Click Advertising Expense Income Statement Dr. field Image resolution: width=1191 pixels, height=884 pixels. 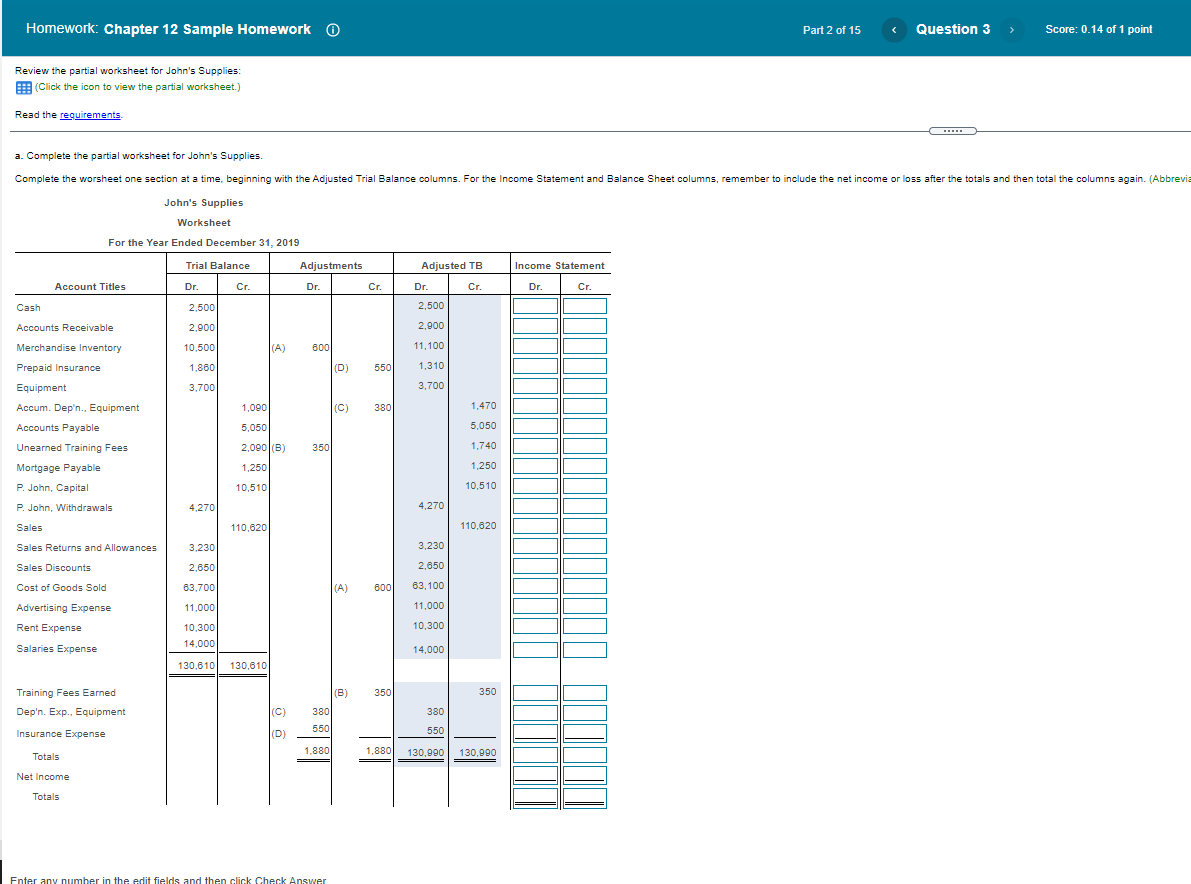pyautogui.click(x=535, y=606)
